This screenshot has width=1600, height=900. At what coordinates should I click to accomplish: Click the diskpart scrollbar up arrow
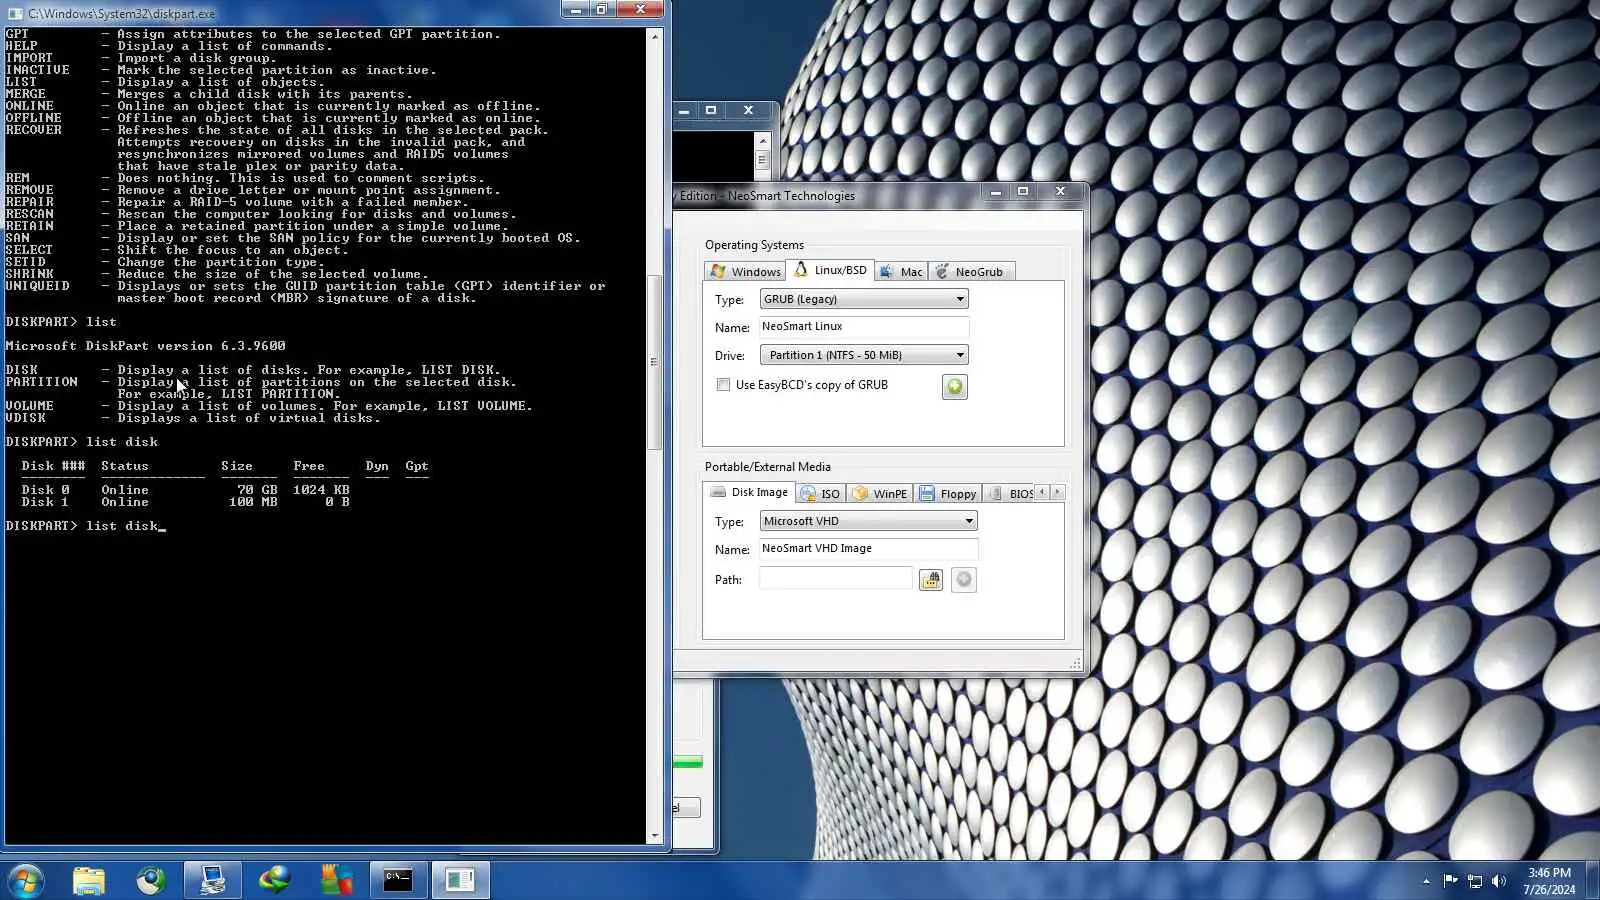655,36
